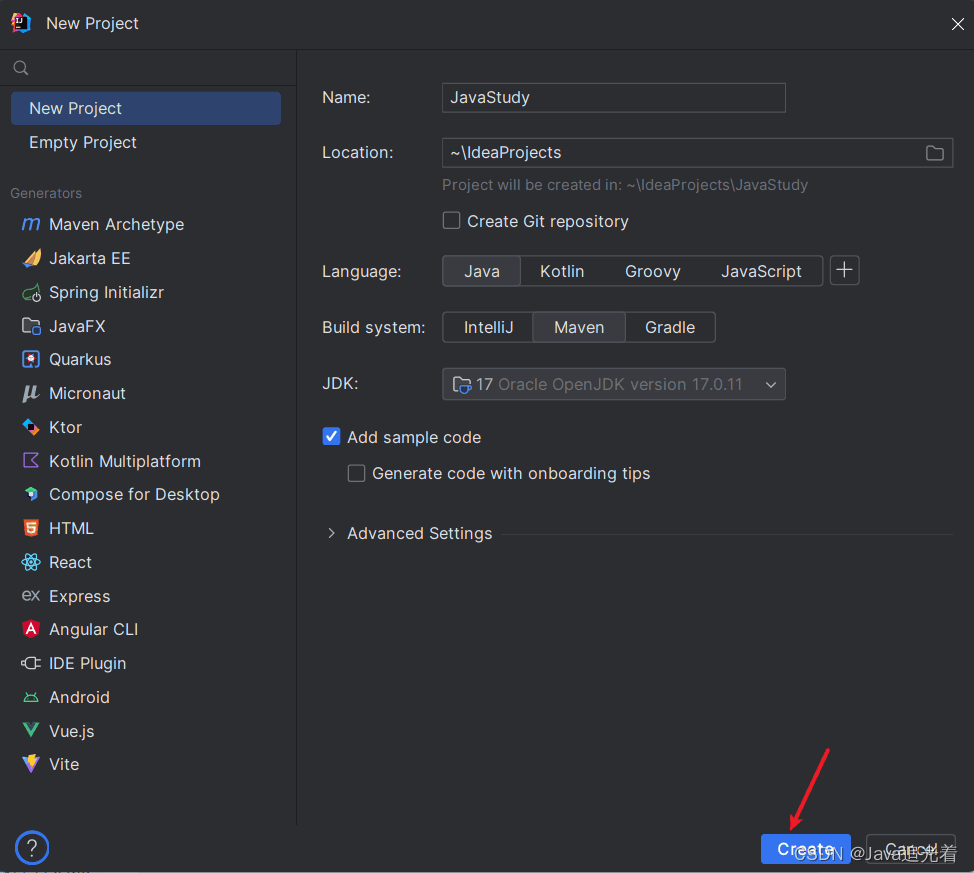Select New Project in the sidebar
Screen dimensions: 974x873
pos(146,108)
